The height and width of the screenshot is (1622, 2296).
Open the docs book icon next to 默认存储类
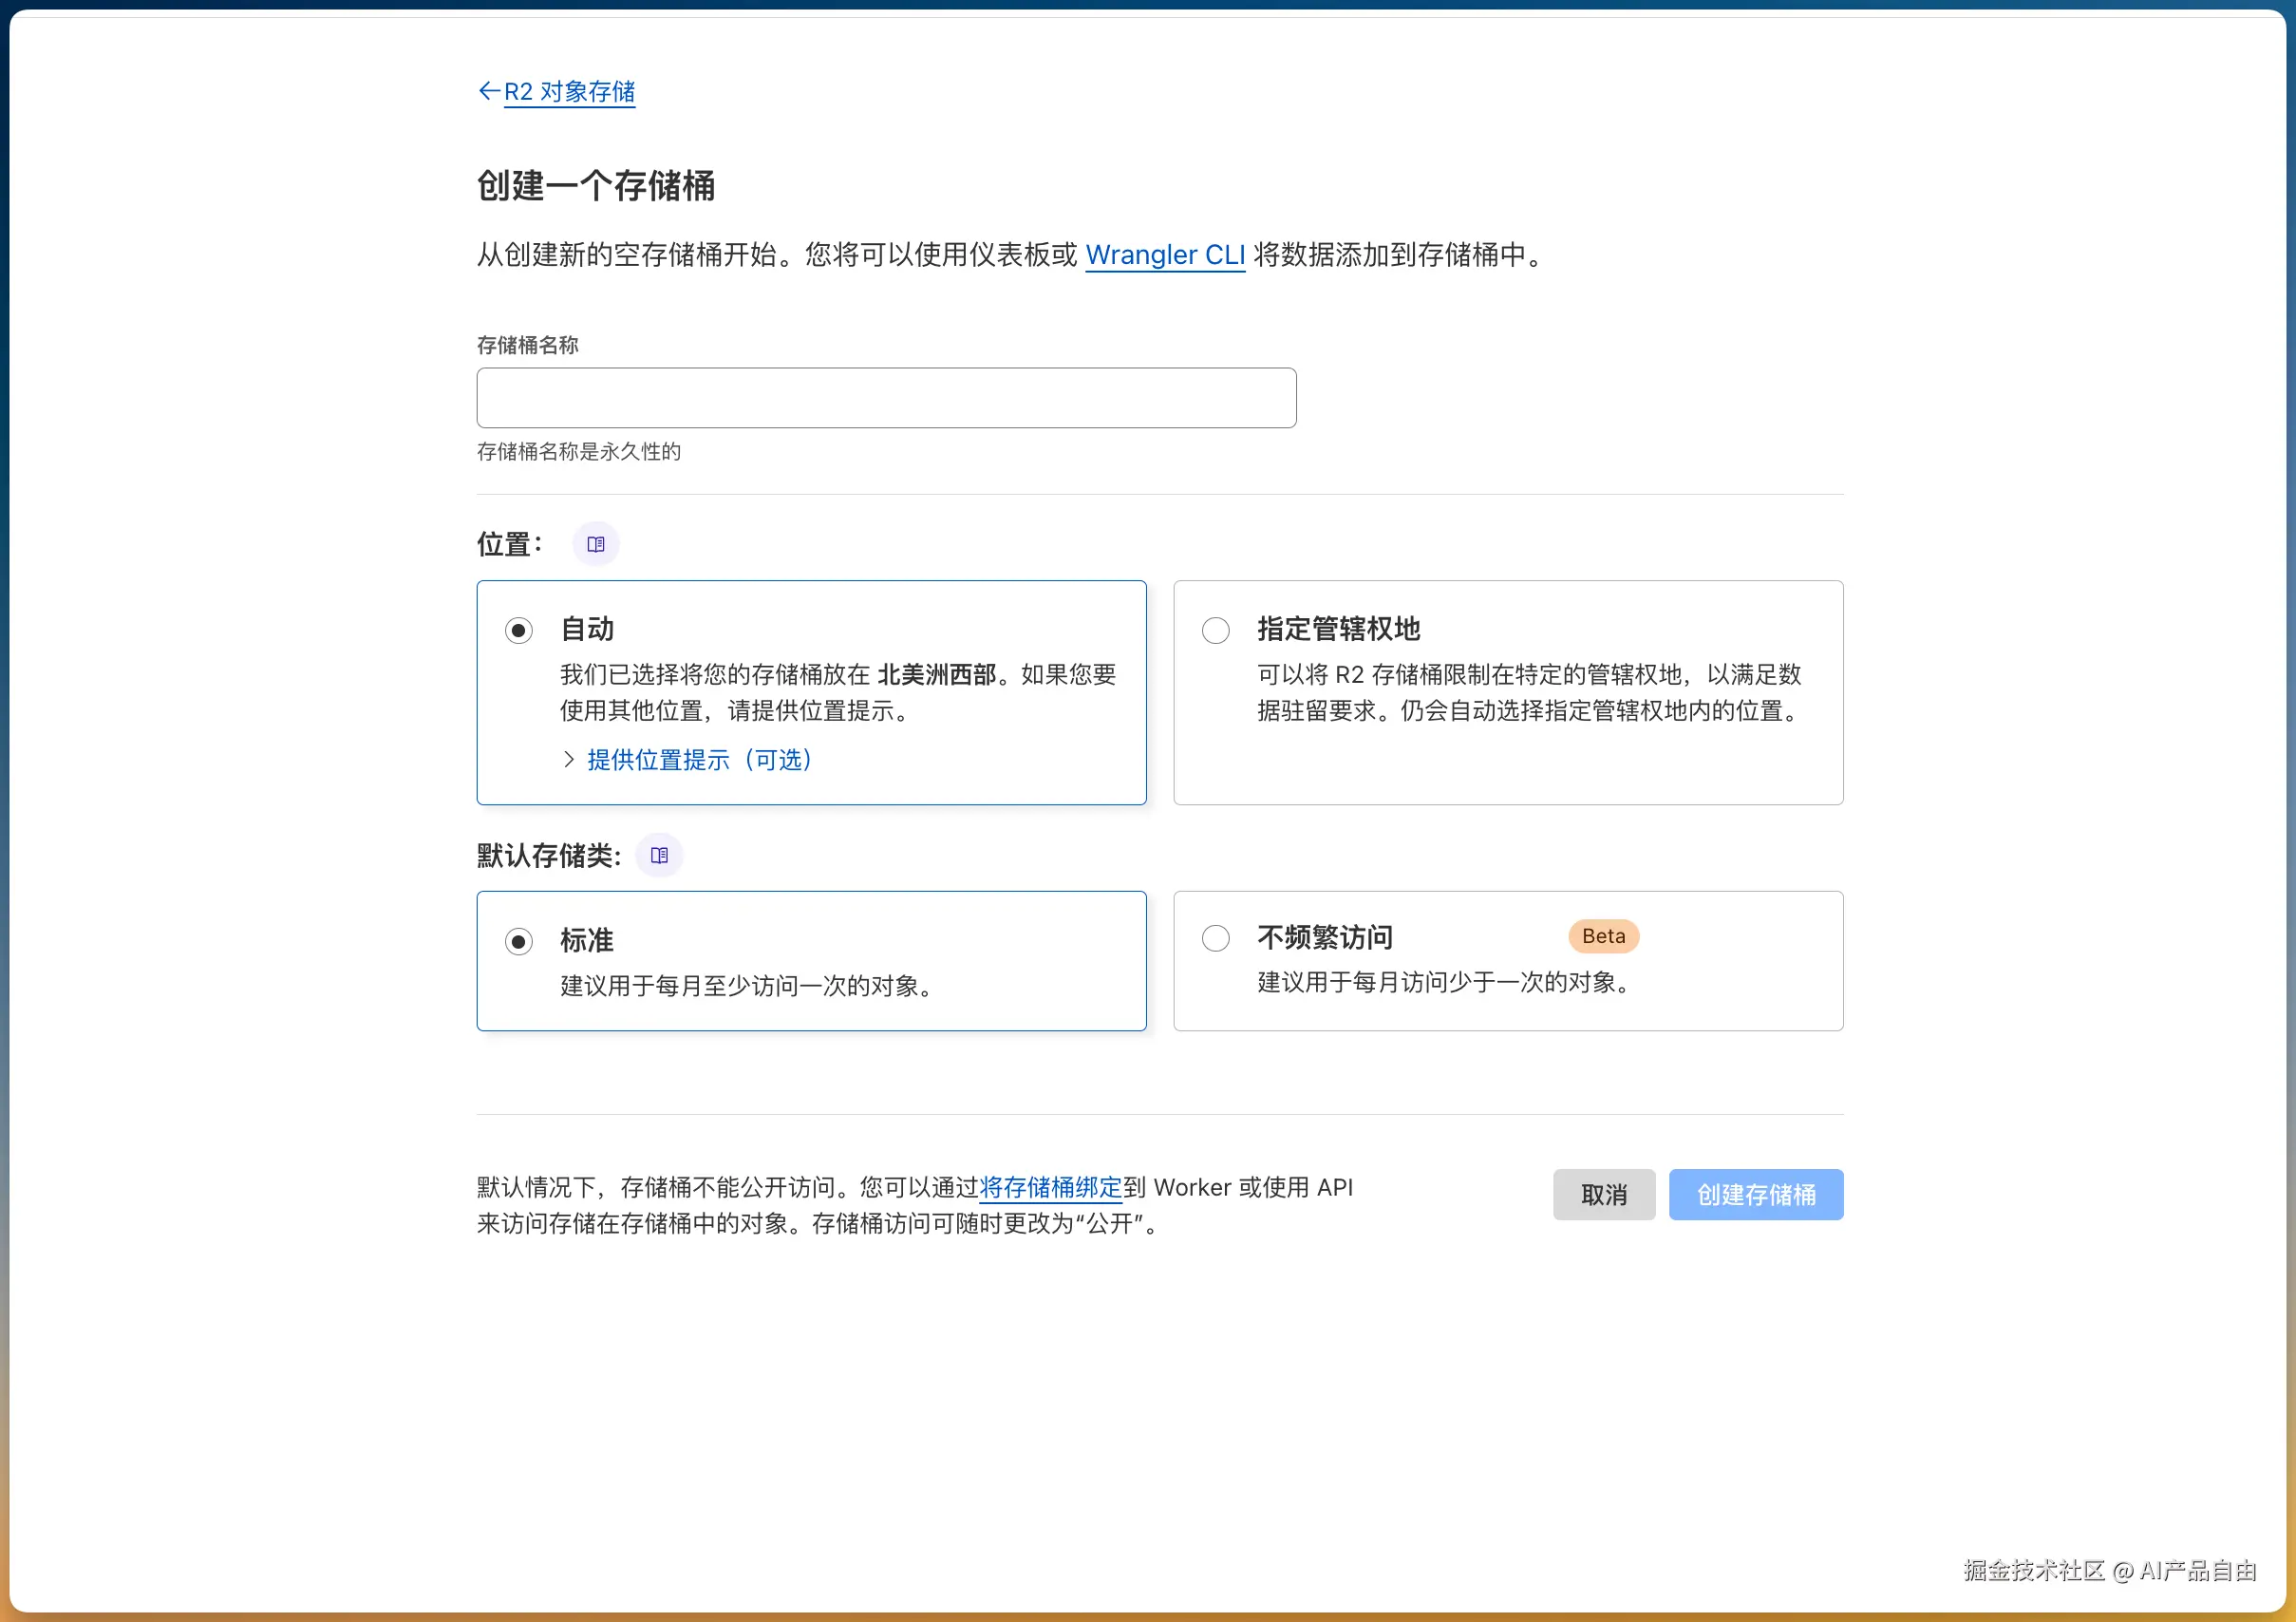(659, 855)
